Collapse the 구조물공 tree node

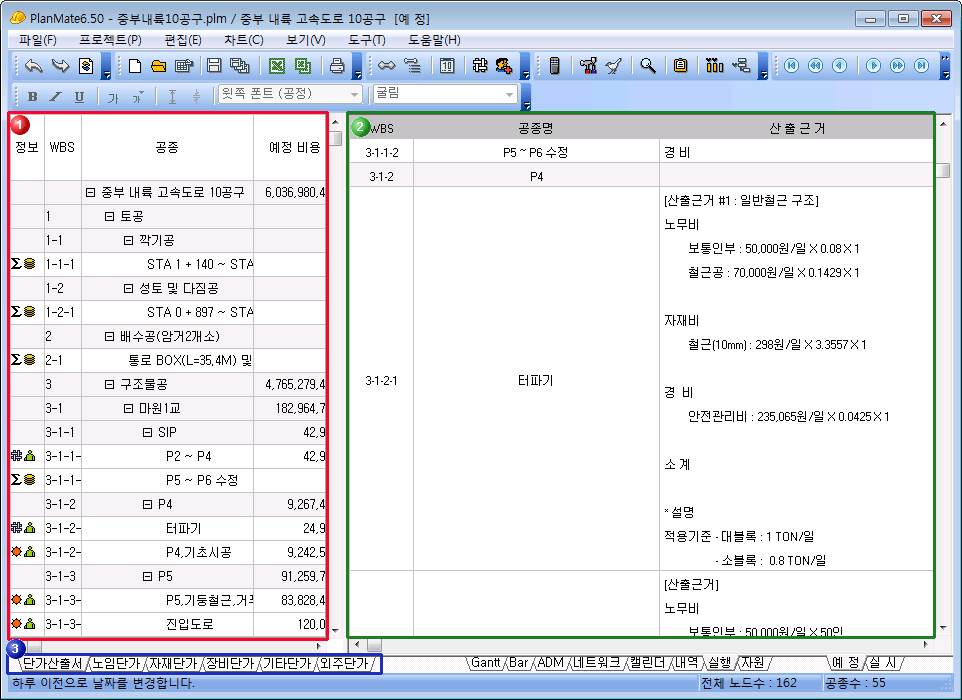pos(110,385)
